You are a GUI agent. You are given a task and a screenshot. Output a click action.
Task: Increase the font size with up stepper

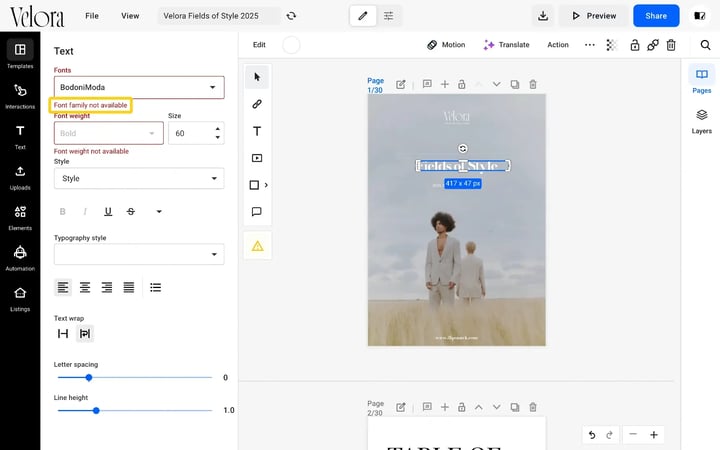[218, 129]
